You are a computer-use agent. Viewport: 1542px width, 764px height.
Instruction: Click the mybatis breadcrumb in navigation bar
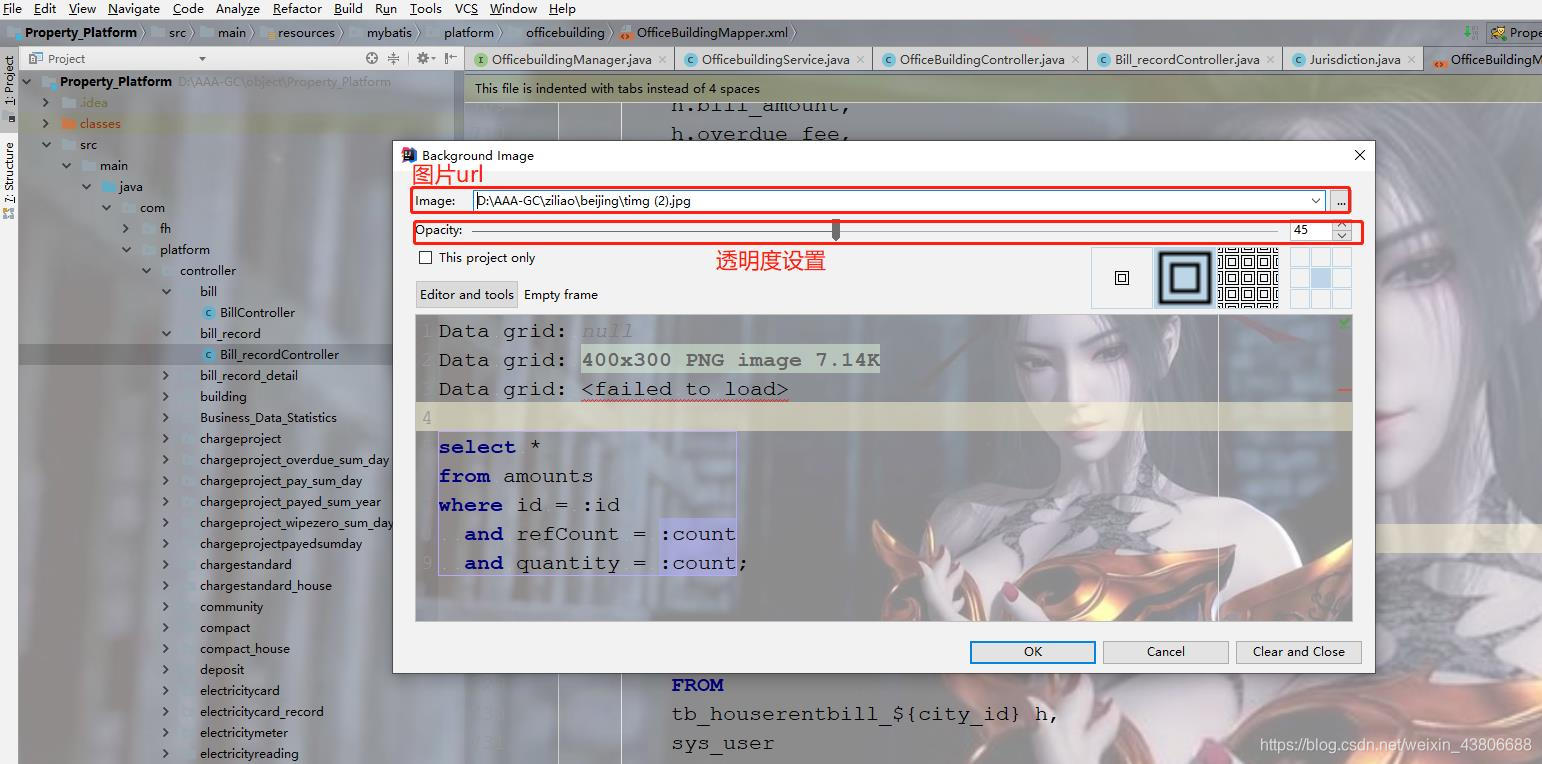click(389, 33)
